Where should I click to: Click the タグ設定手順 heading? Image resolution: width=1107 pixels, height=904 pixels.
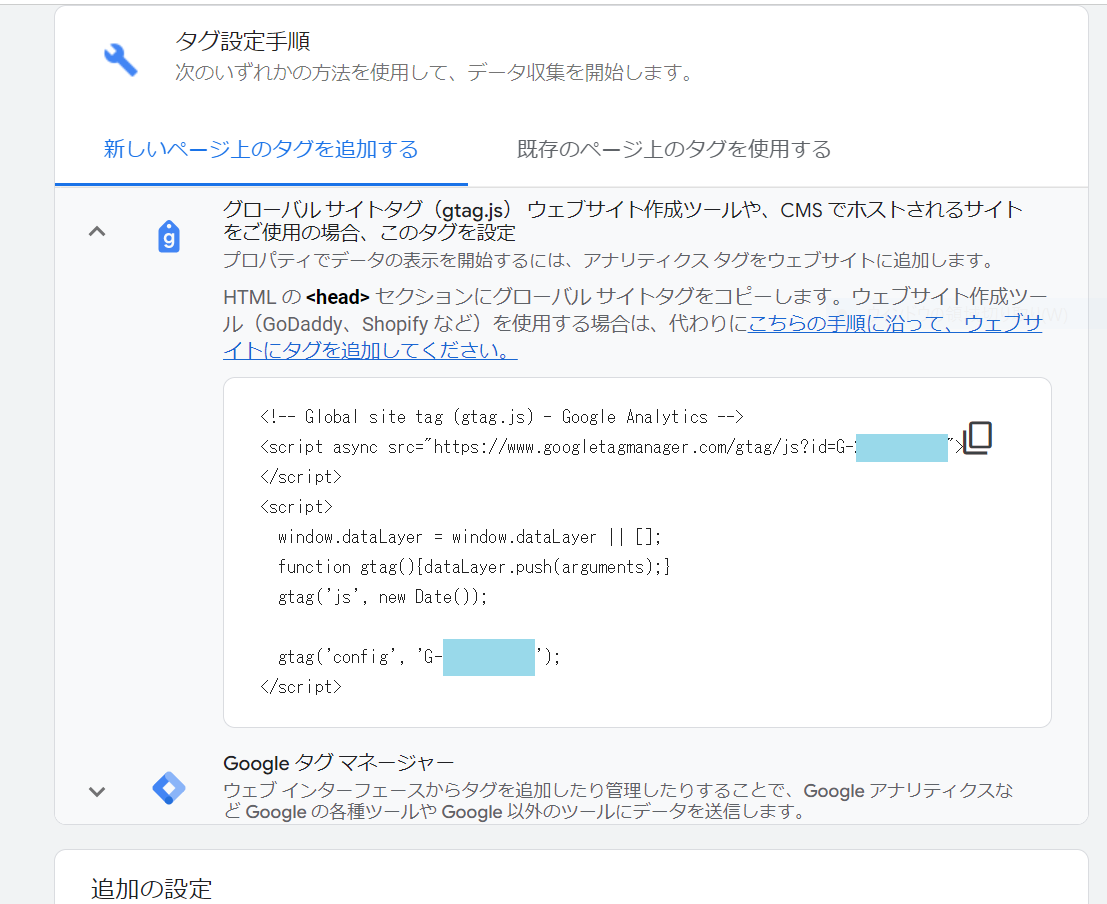click(x=243, y=41)
